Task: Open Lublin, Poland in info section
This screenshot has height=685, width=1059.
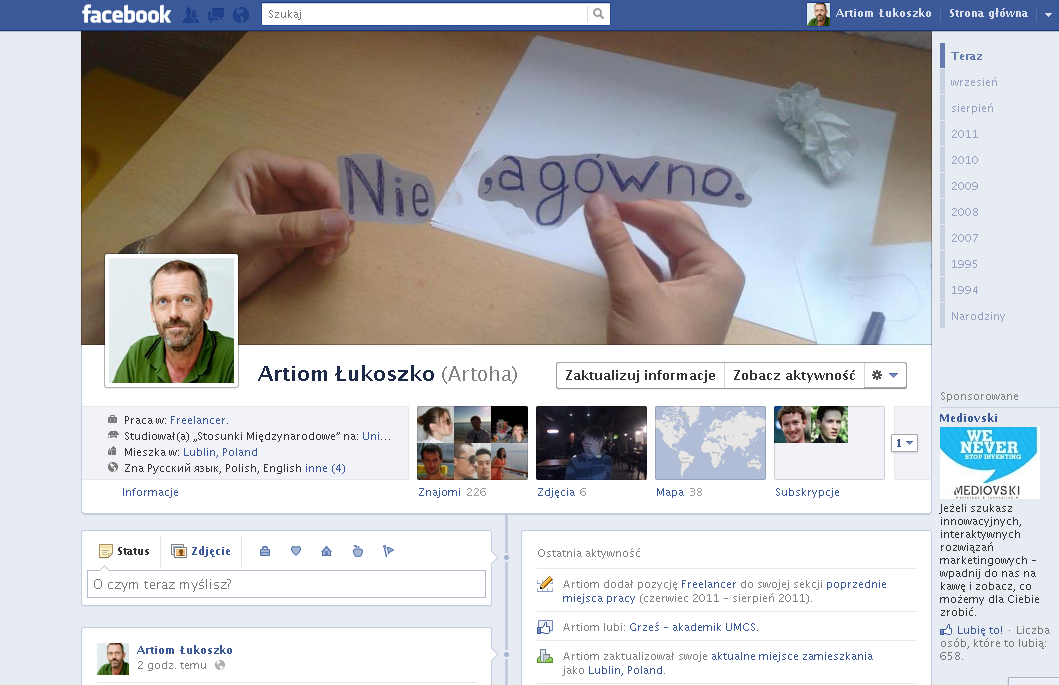Action: (x=220, y=452)
